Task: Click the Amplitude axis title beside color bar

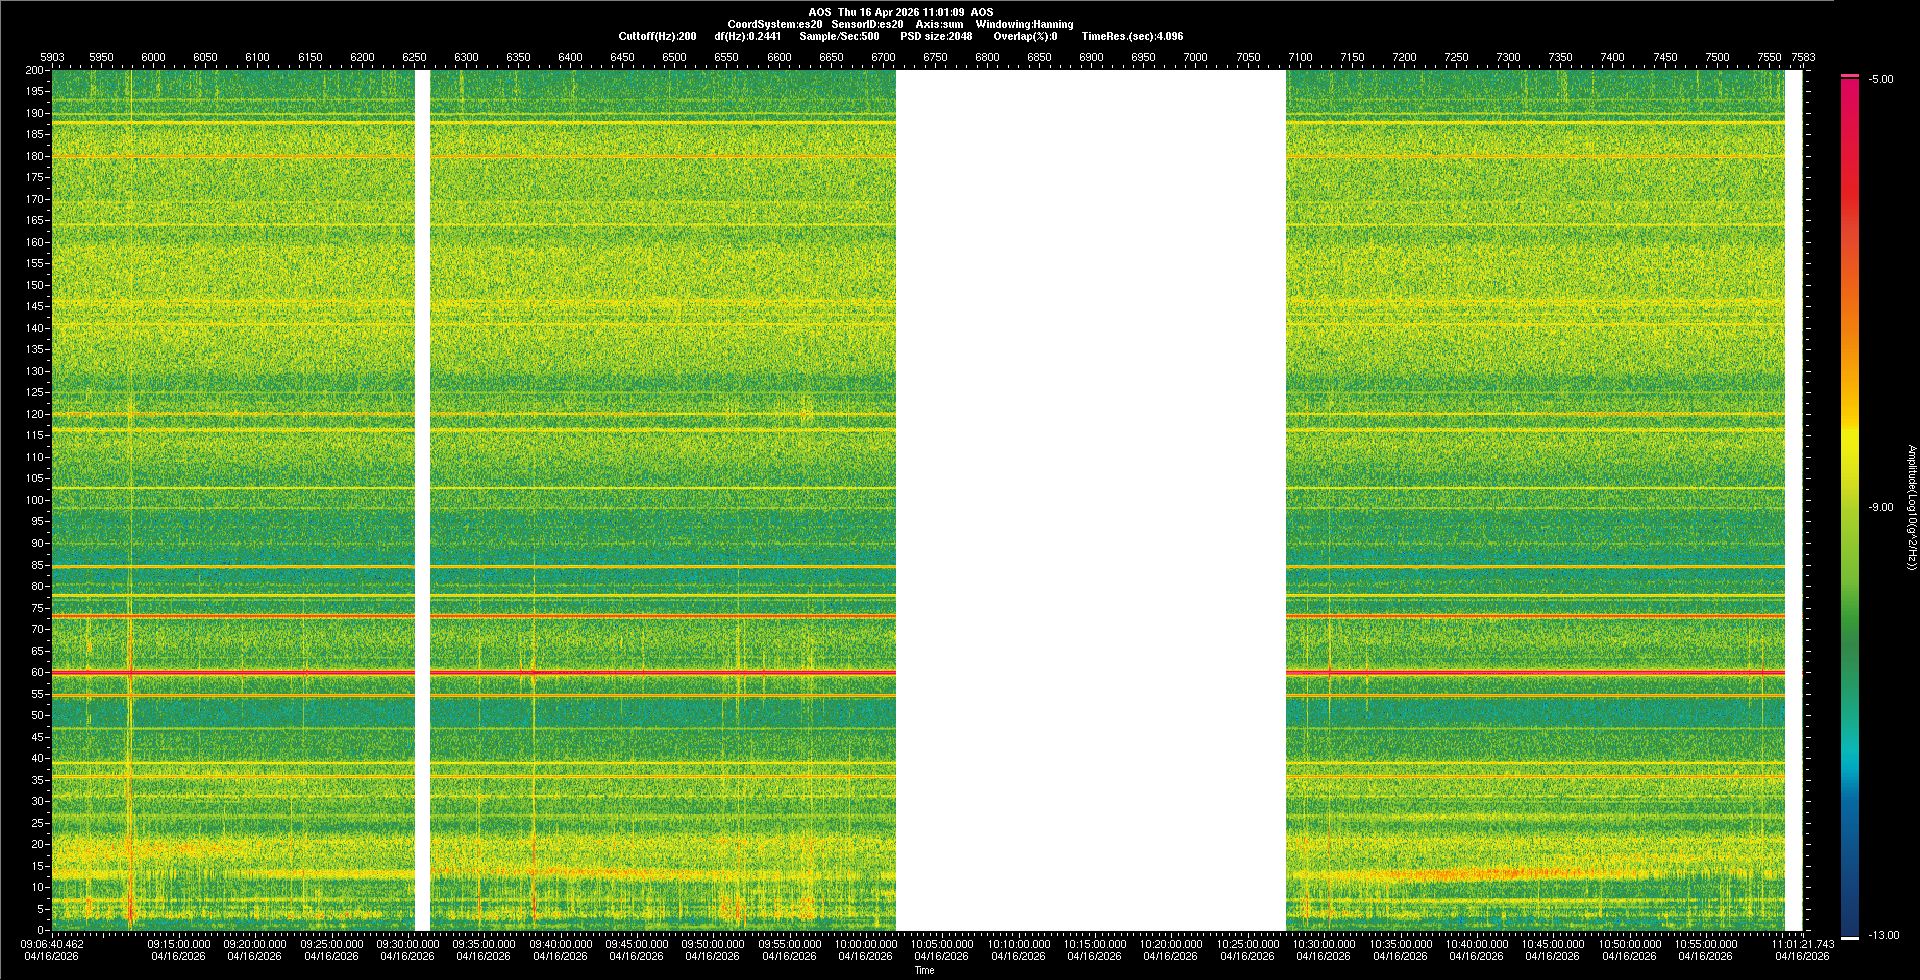Action: [1911, 507]
